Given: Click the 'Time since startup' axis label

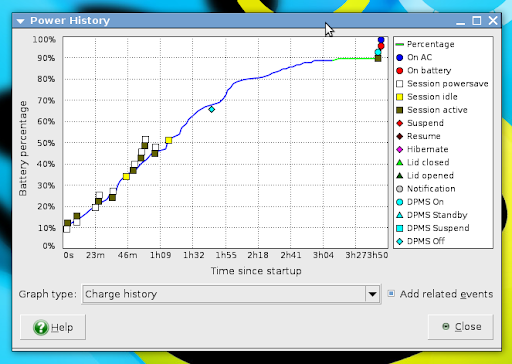Looking at the screenshot, I should 256,271.
